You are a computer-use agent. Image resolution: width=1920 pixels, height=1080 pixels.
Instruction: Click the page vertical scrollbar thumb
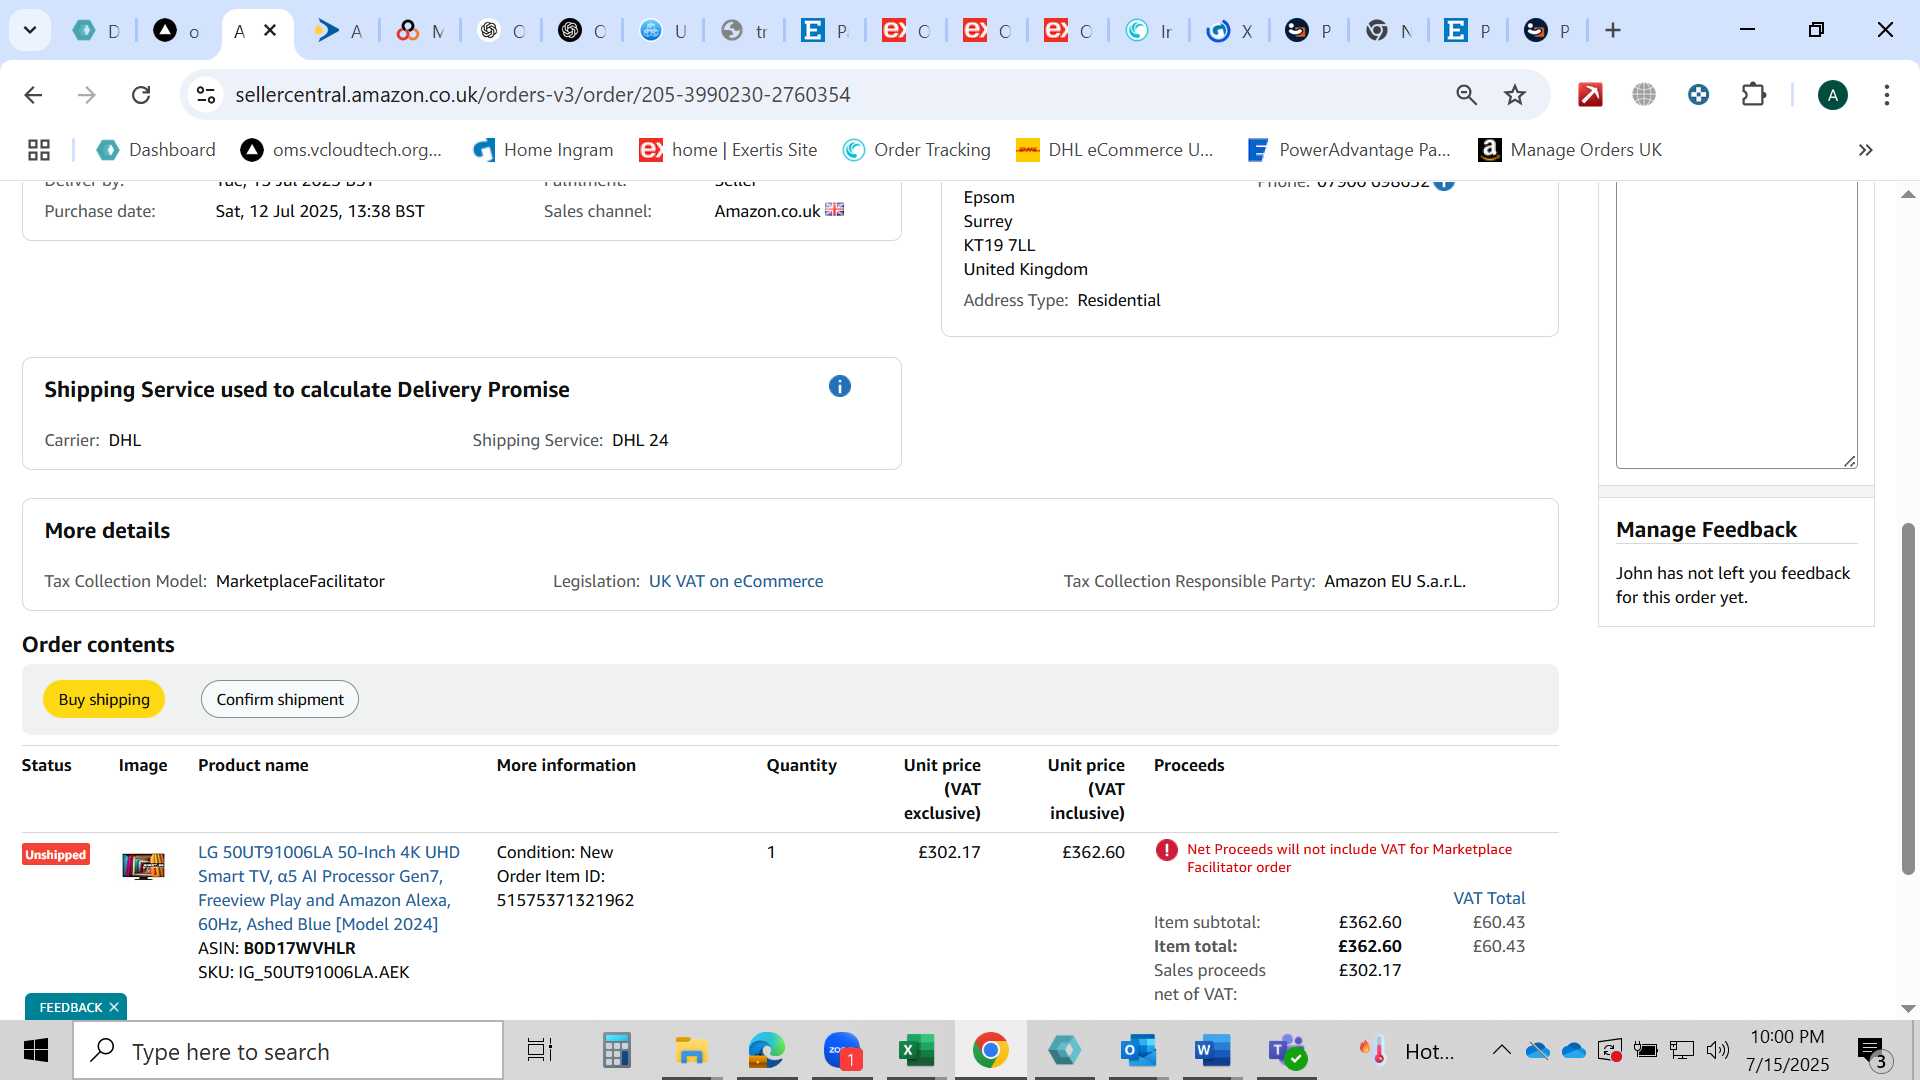(1907, 698)
